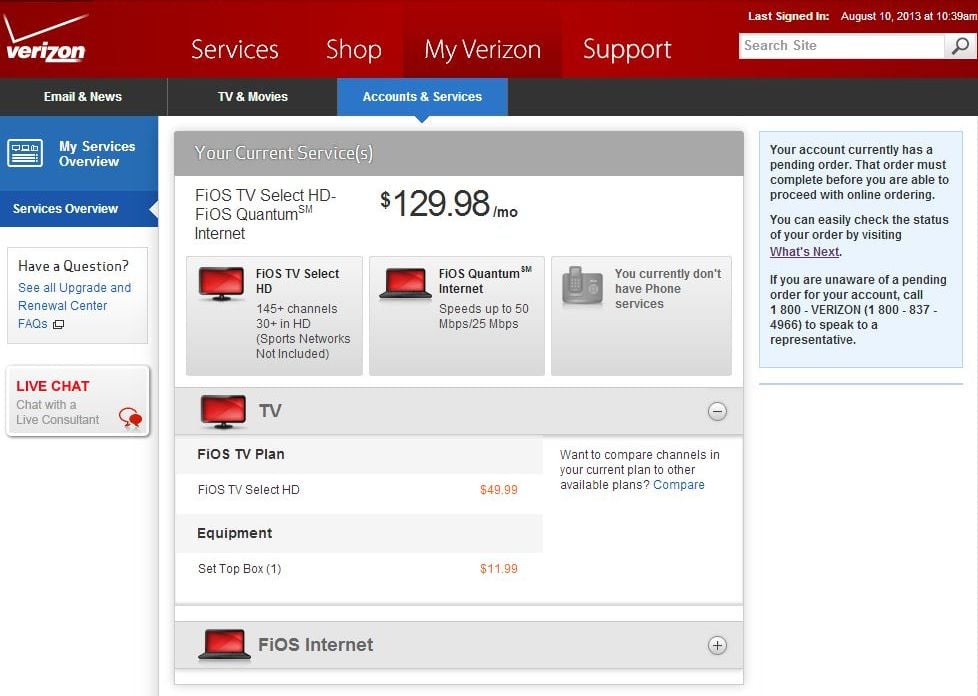
Task: Click the FiOS Internet section laptop icon
Action: coord(224,645)
